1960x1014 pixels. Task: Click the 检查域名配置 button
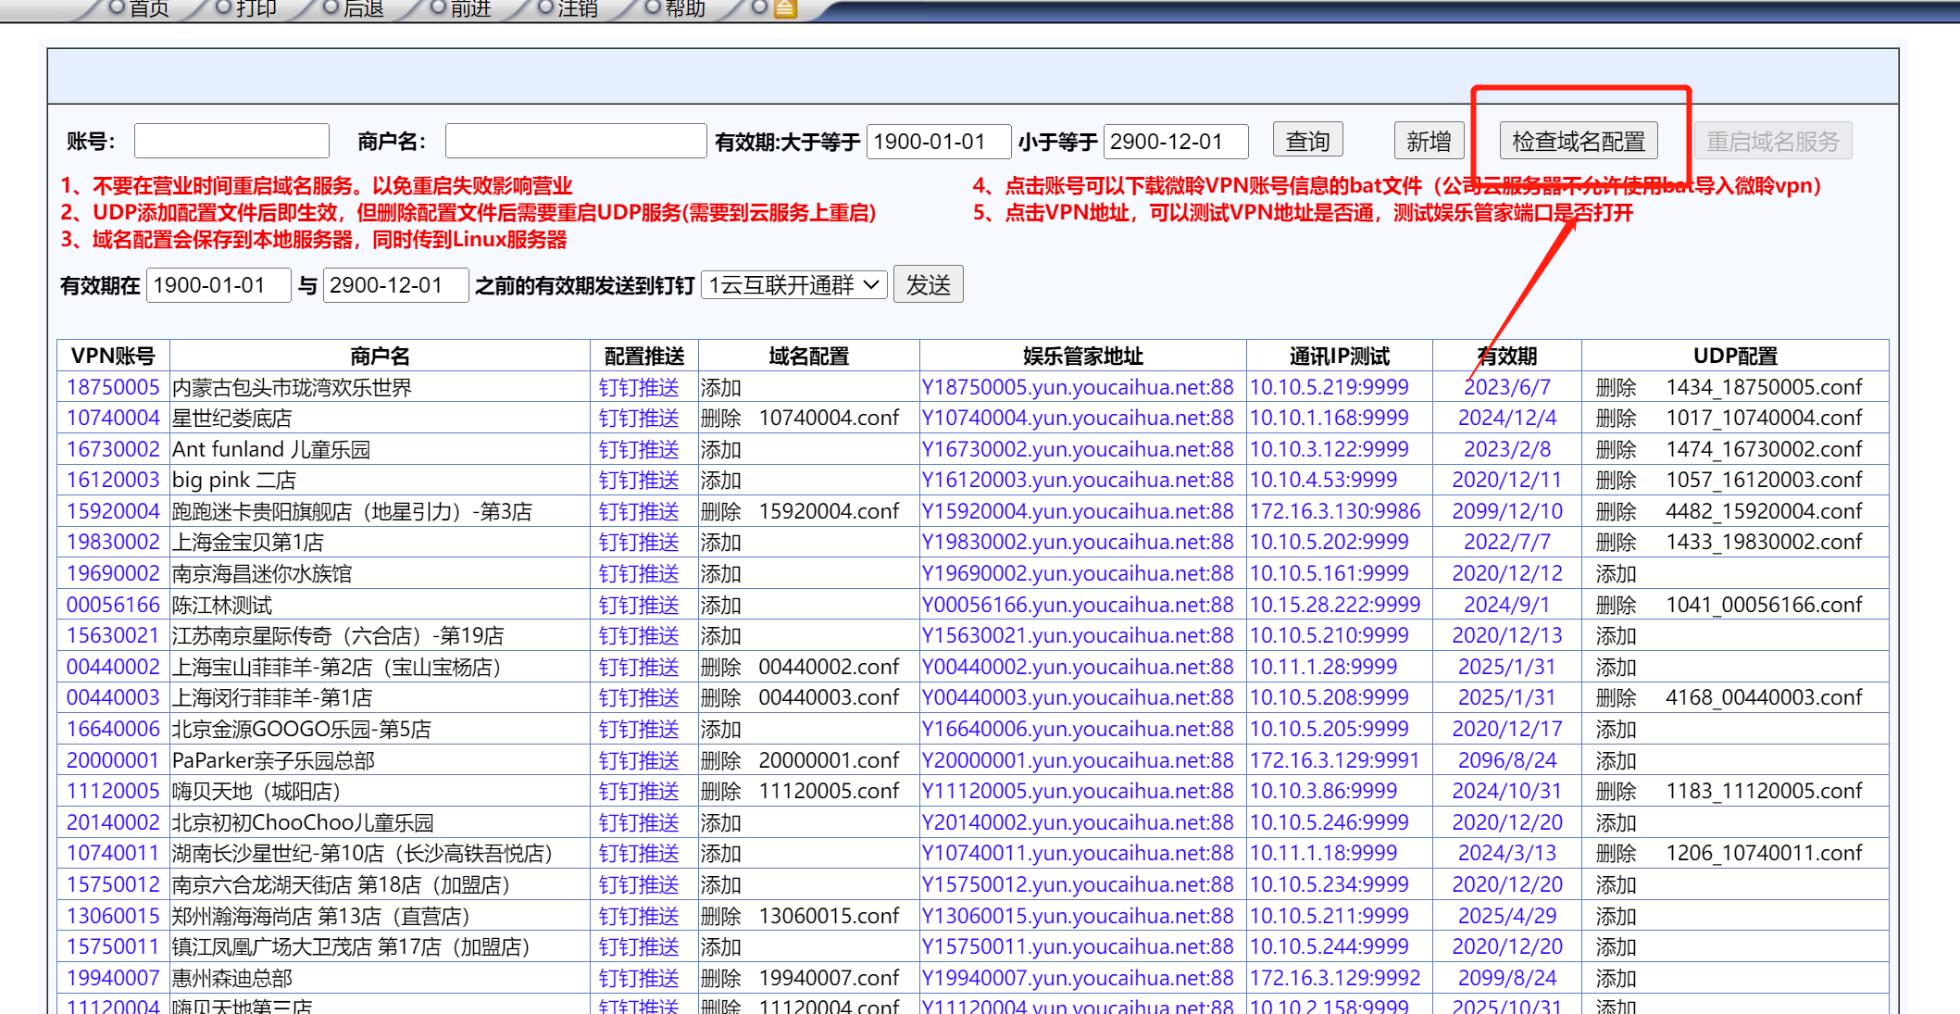point(1578,141)
